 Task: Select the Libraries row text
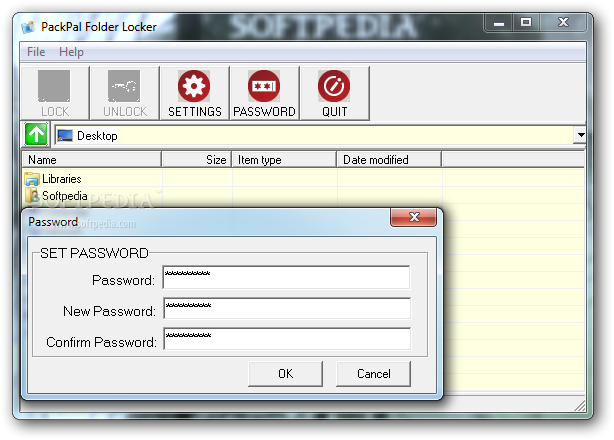point(61,179)
